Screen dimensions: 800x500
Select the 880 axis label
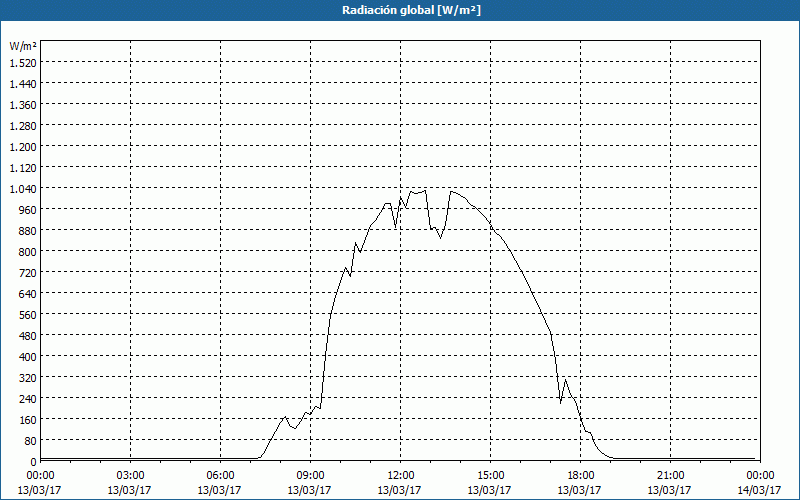28,231
